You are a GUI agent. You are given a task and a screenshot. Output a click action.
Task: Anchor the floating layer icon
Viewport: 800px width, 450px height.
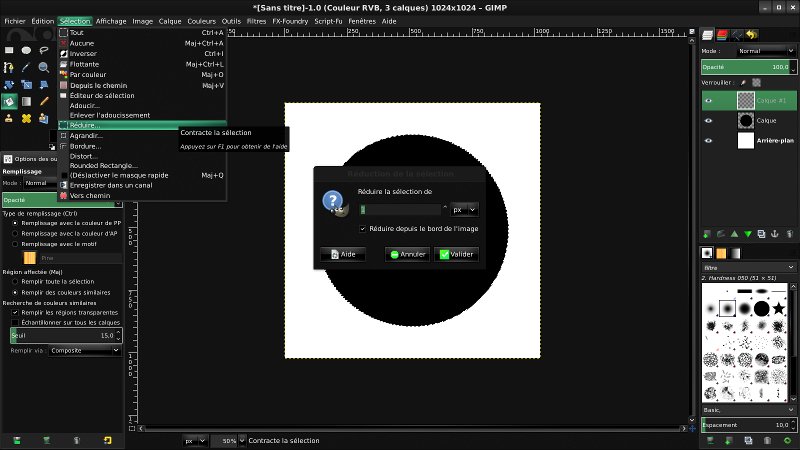(x=774, y=234)
